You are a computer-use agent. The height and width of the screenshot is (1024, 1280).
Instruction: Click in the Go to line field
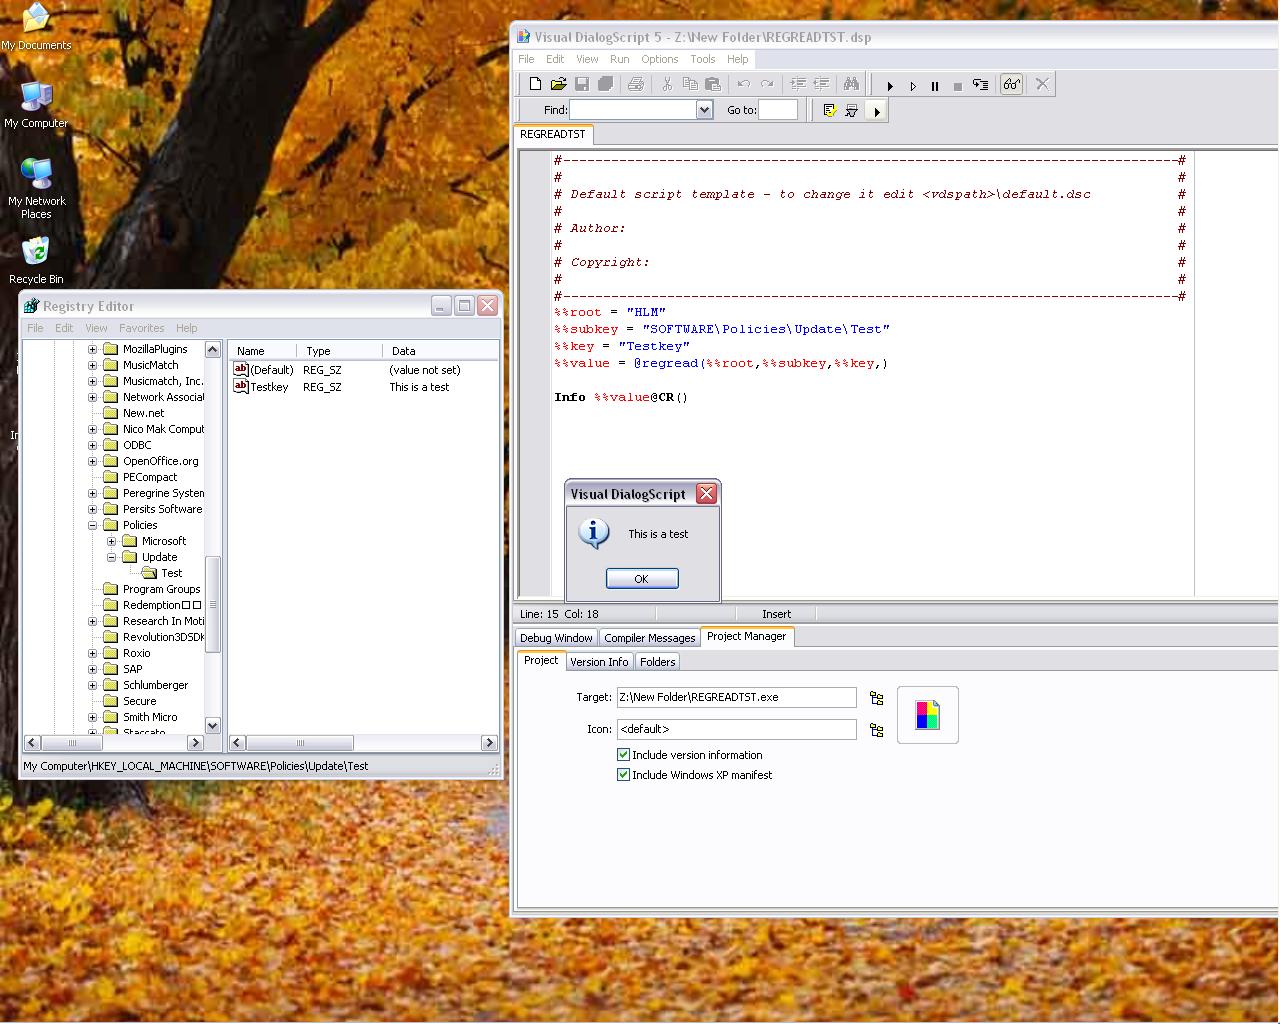coord(779,110)
